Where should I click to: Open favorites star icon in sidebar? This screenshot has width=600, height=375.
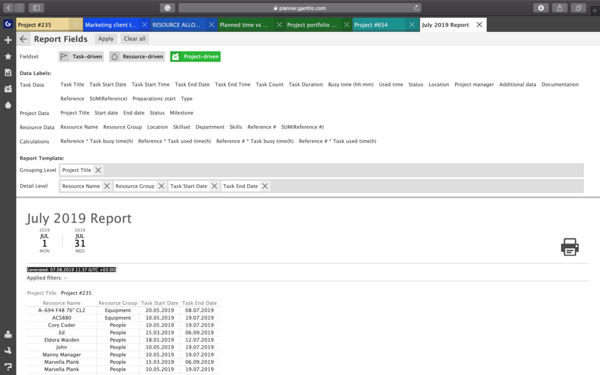8,56
